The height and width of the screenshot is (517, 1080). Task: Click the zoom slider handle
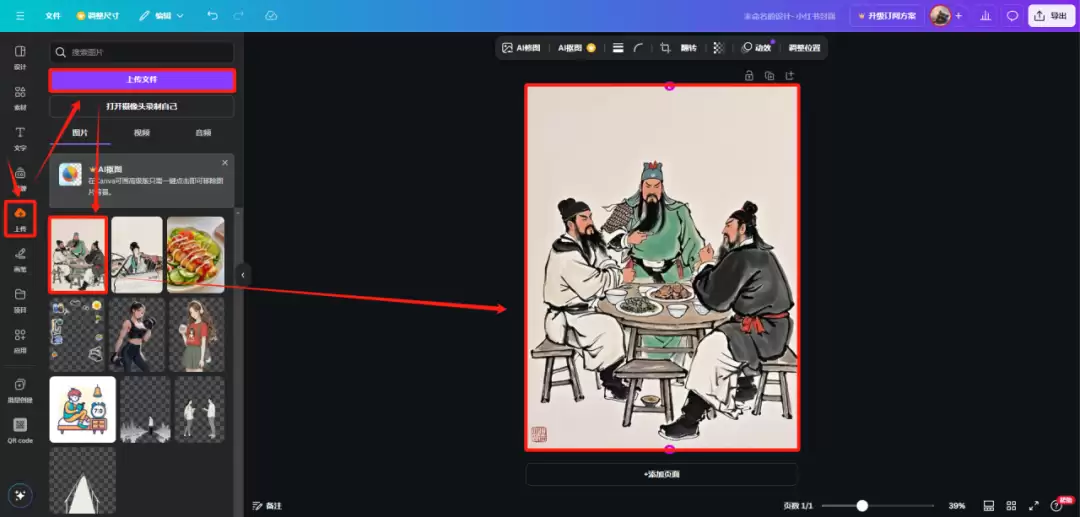pyautogui.click(x=862, y=506)
